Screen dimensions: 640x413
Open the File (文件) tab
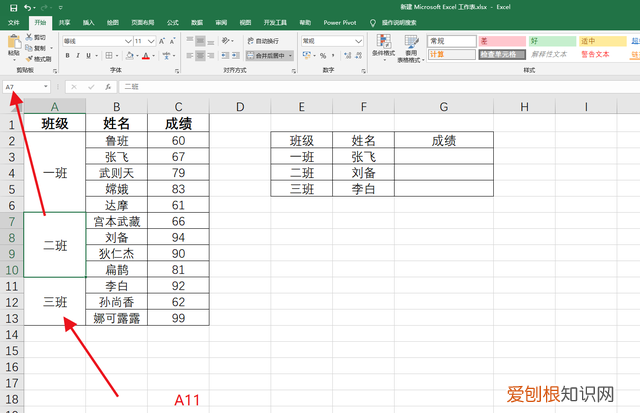(x=13, y=23)
